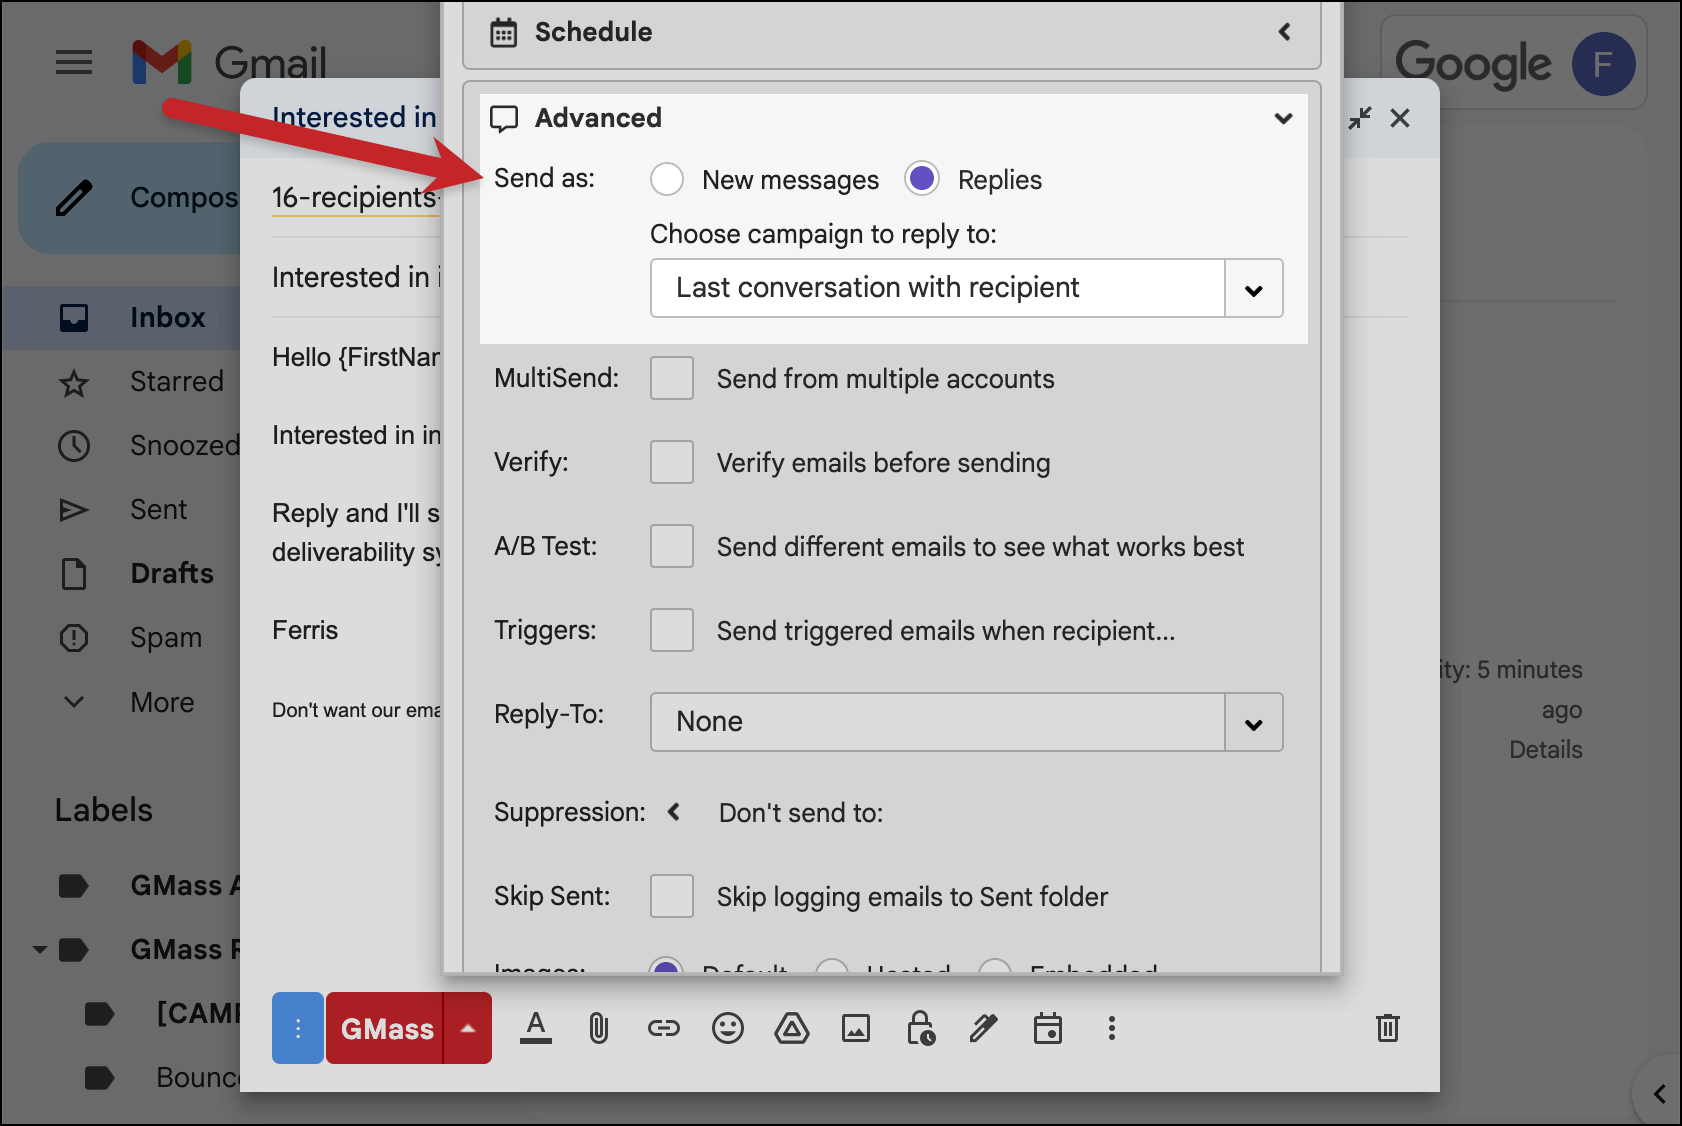Open more options three-dot menu in compose toolbar
The height and width of the screenshot is (1126, 1682).
pyautogui.click(x=1111, y=1028)
